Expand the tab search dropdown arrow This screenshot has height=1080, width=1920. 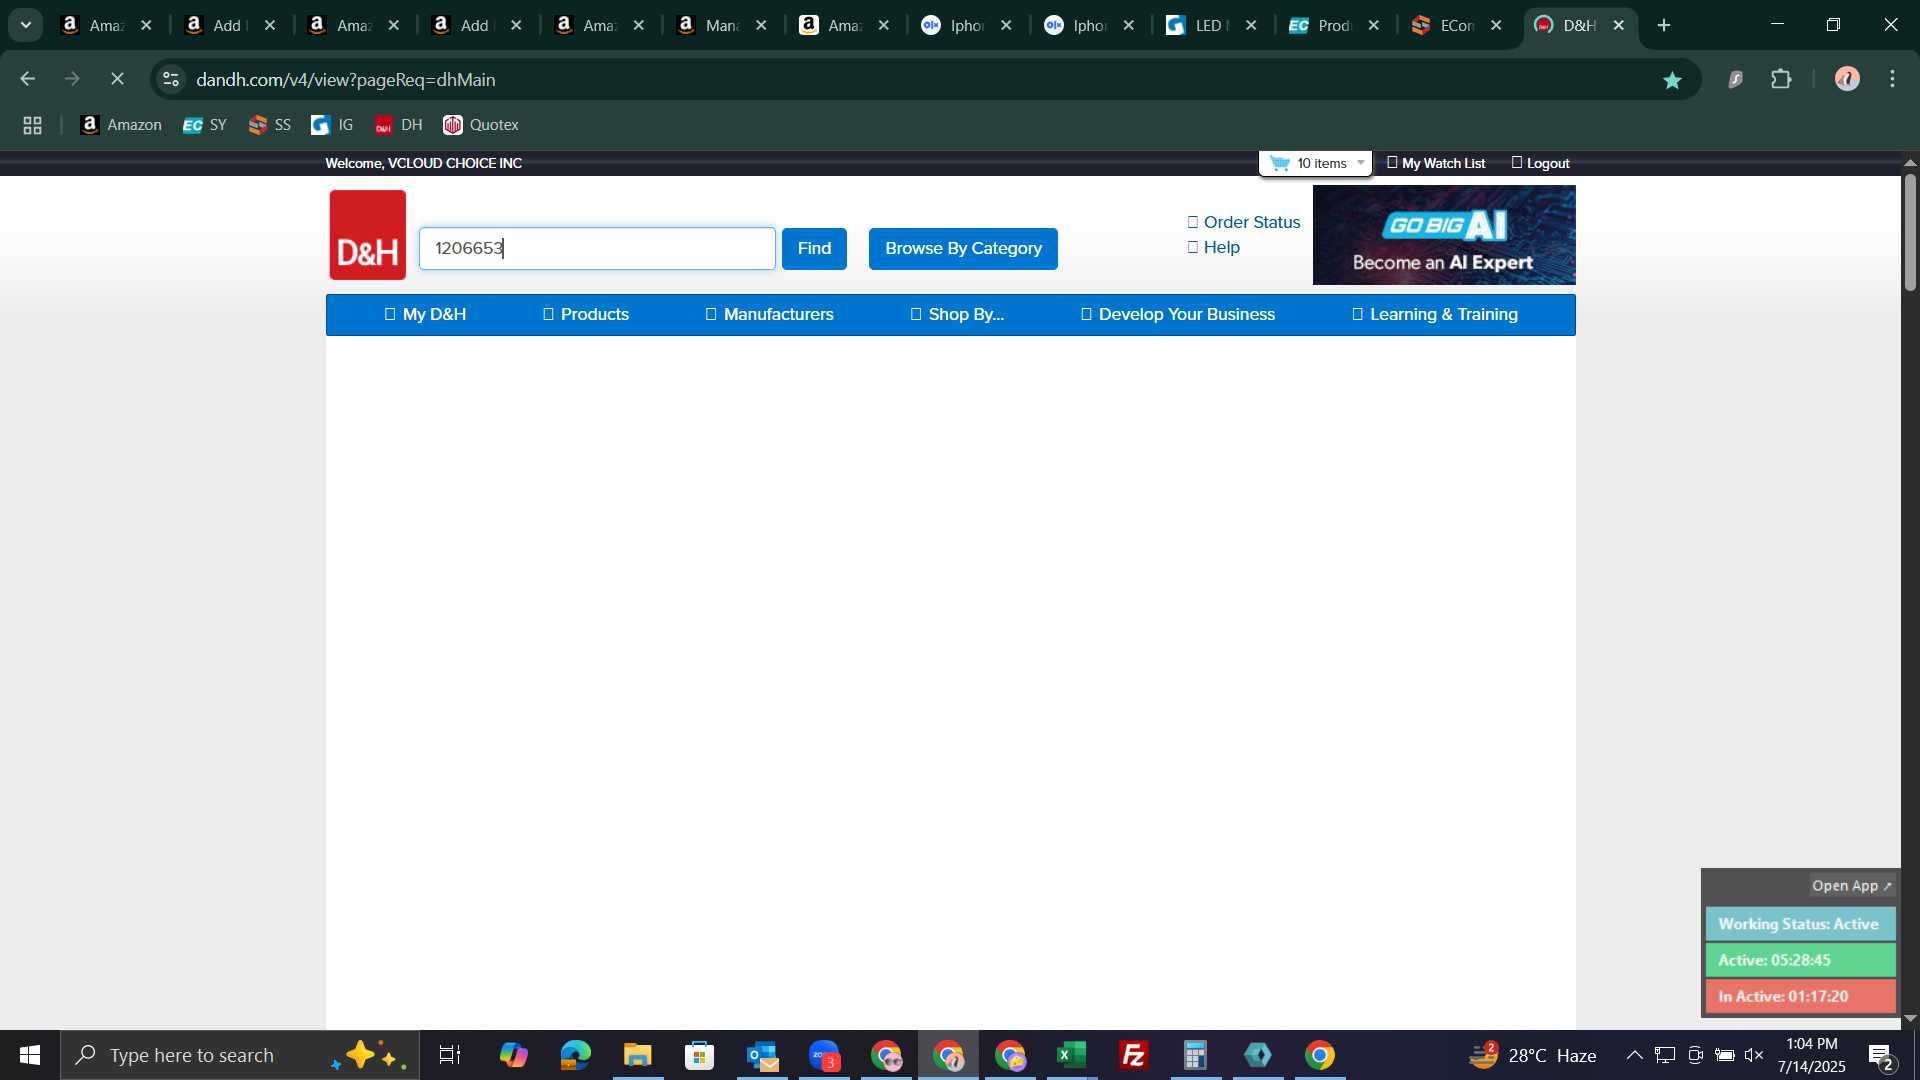click(26, 25)
